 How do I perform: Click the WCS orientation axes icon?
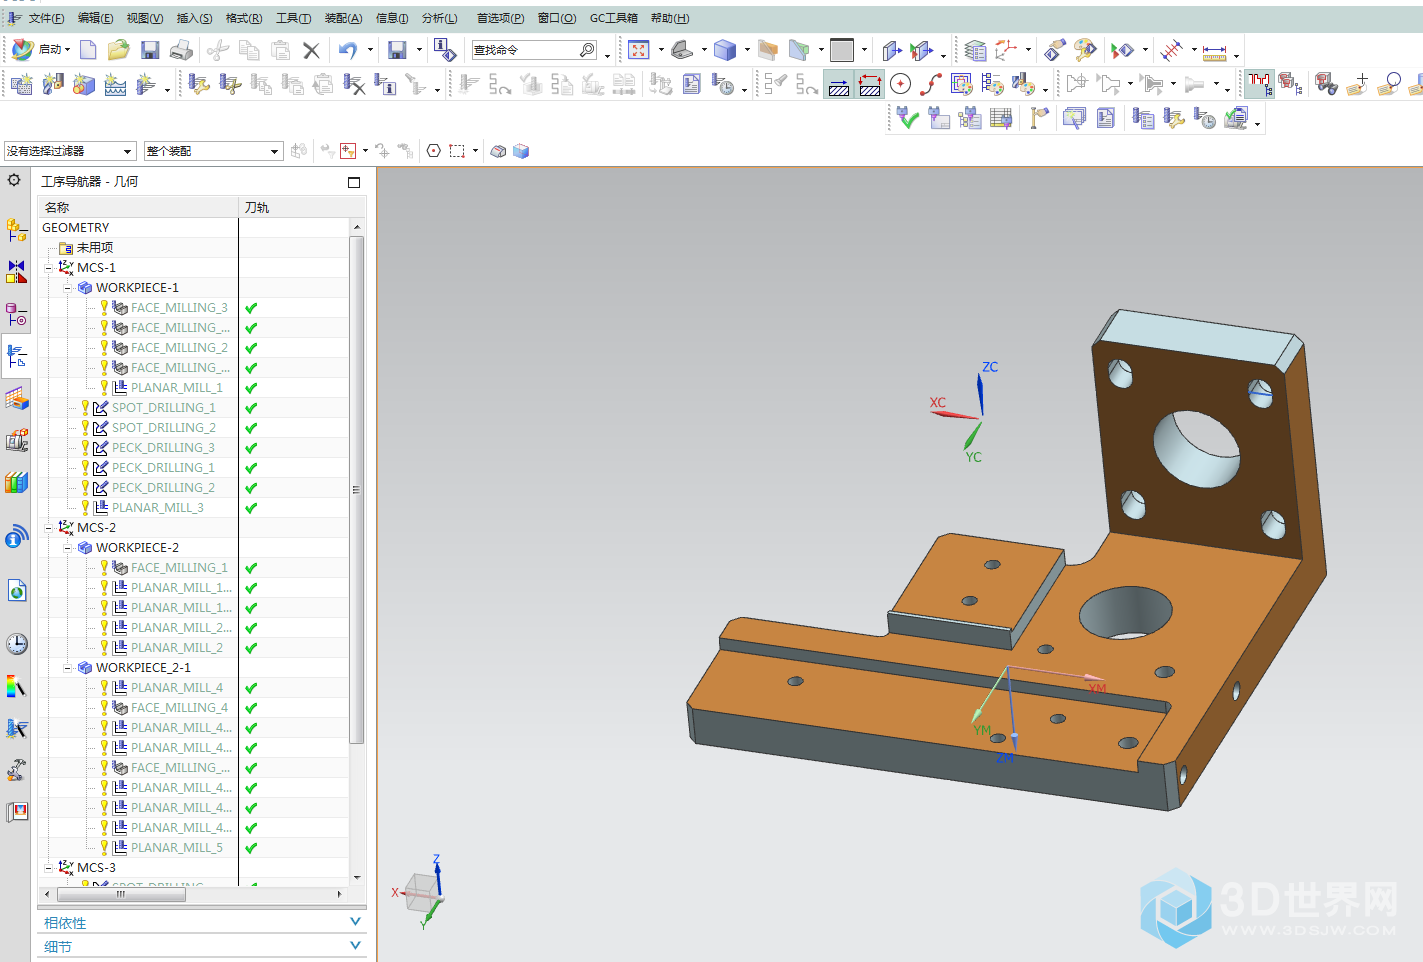click(x=1006, y=50)
